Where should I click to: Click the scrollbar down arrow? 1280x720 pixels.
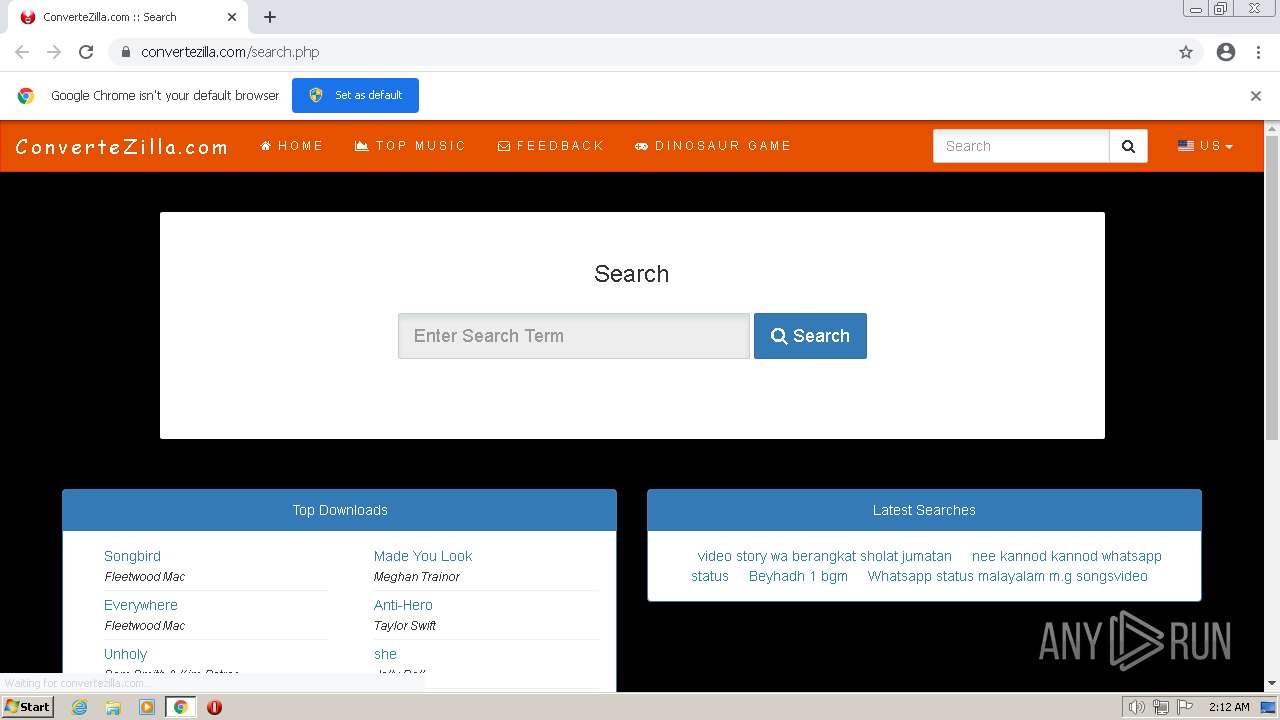coord(1272,684)
